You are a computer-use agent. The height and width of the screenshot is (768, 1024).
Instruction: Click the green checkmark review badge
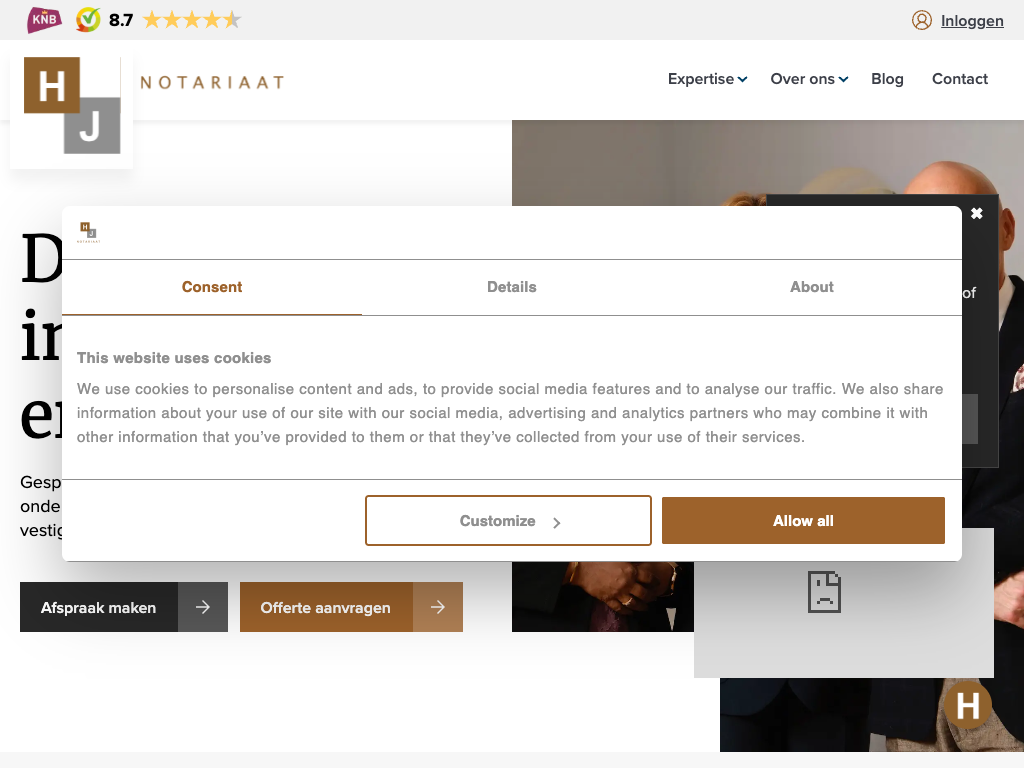(89, 20)
